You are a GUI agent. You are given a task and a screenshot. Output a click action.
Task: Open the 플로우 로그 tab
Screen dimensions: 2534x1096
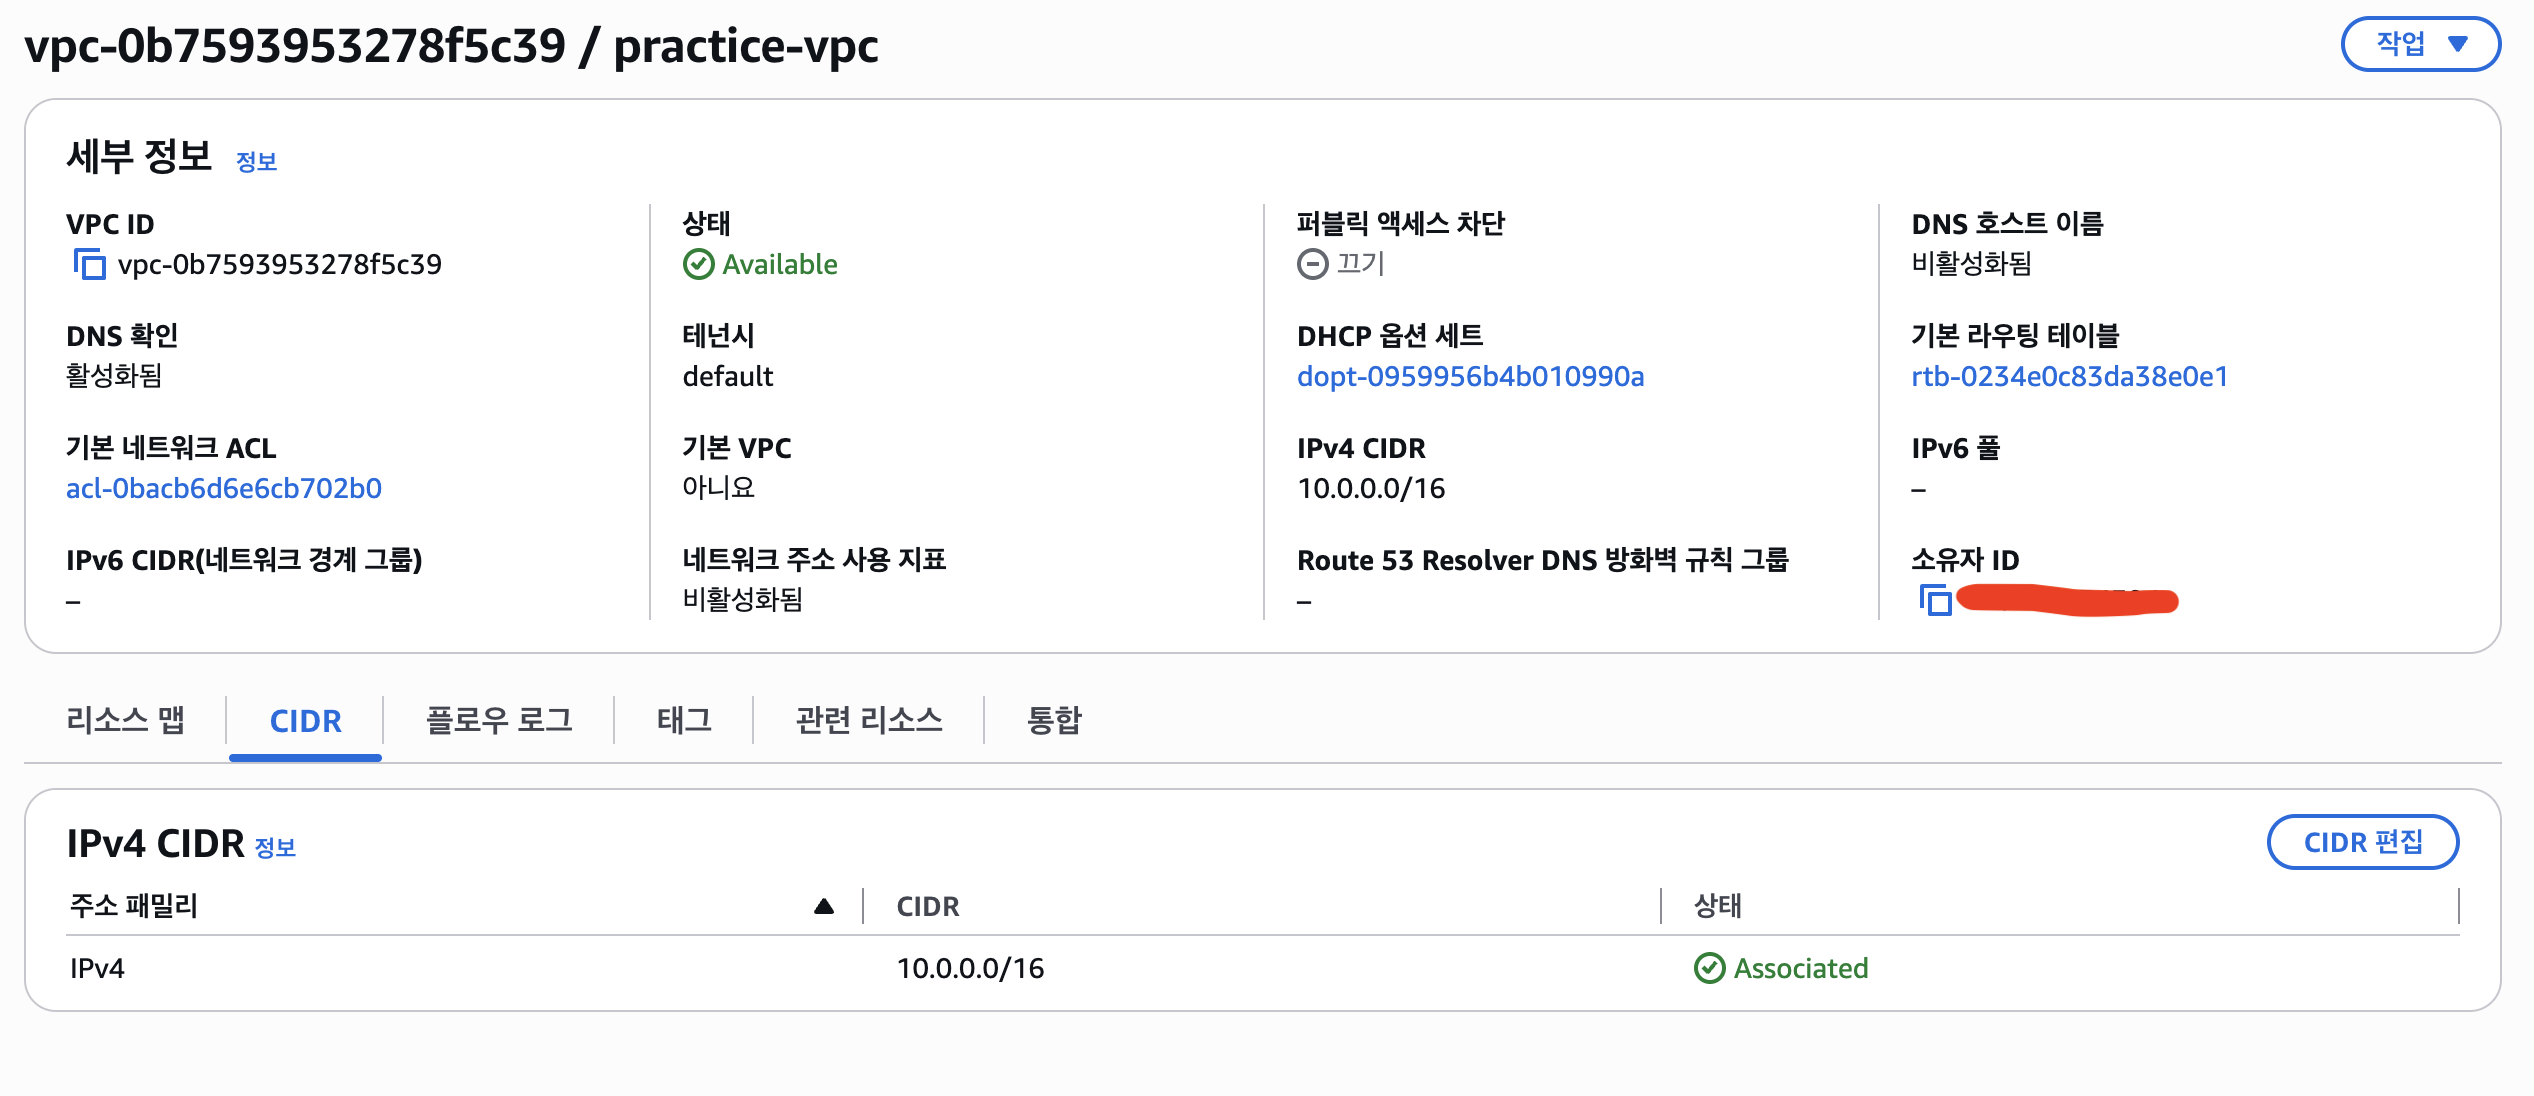[499, 720]
